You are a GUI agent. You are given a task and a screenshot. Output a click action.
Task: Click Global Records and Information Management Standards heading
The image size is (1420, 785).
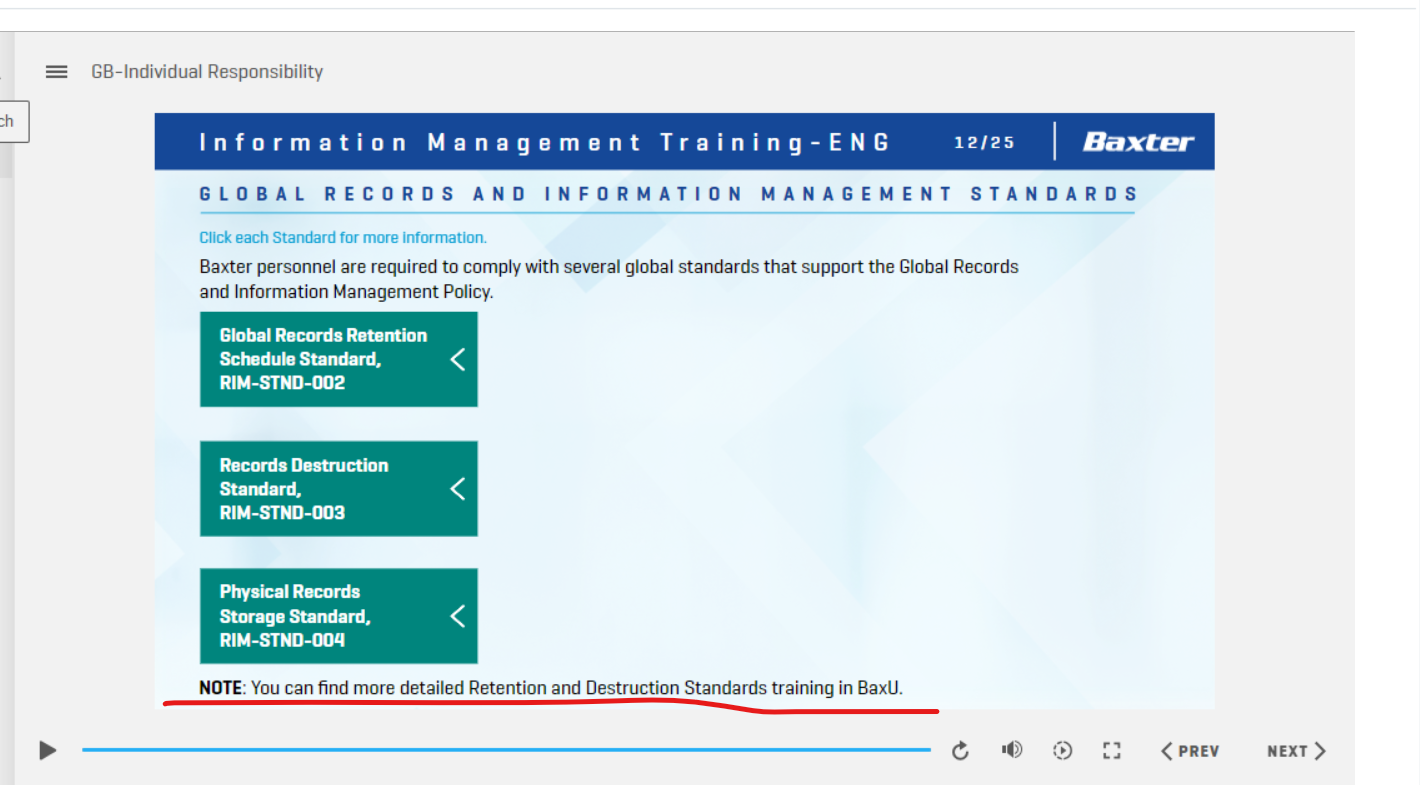tap(669, 194)
